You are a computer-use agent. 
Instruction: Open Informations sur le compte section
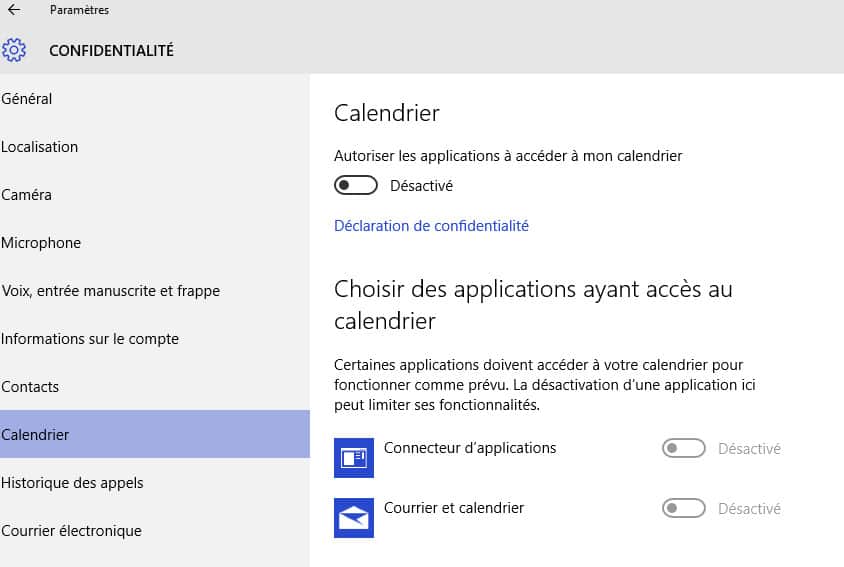click(155, 338)
